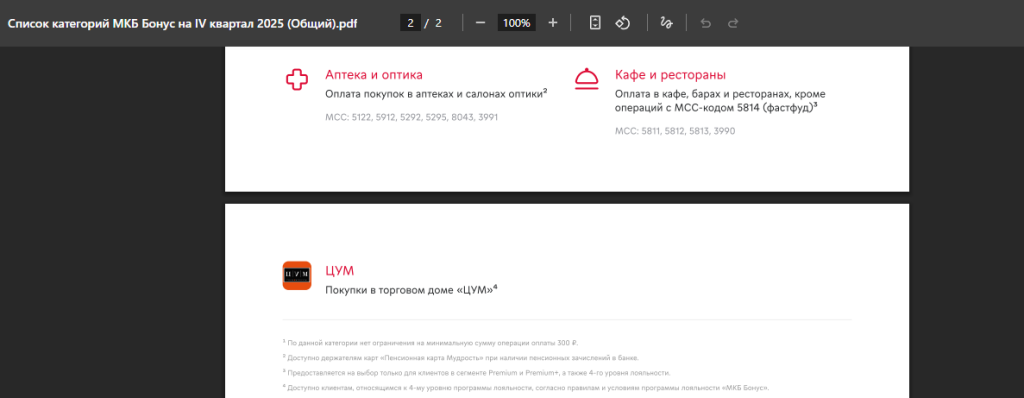
Task: Select footnote about Пенсионная карта Мудрость
Action: tap(460, 357)
